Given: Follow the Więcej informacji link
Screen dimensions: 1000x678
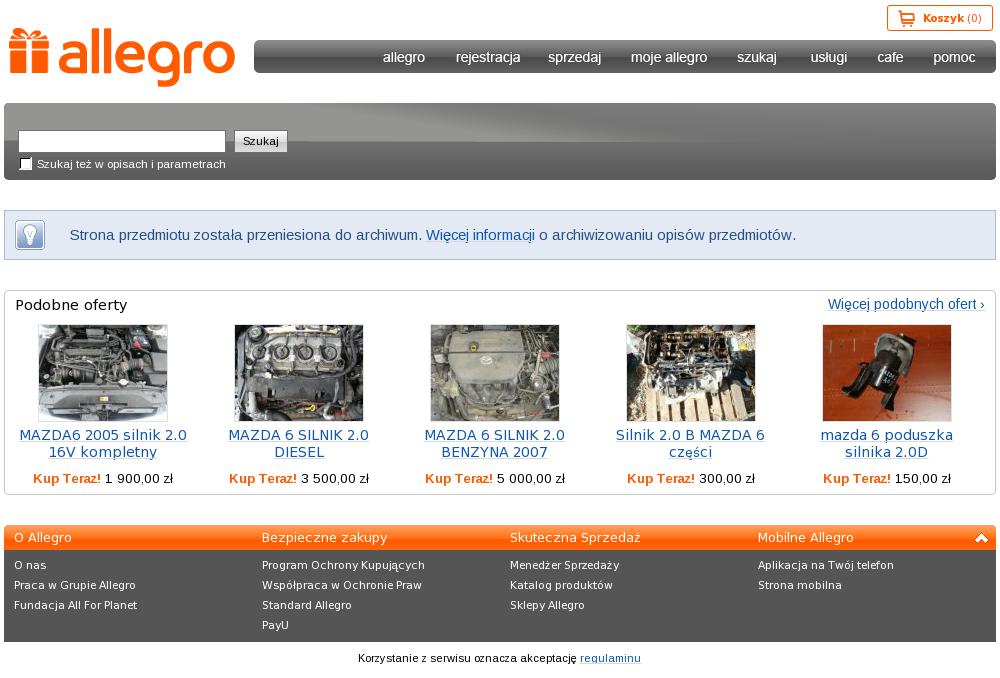Looking at the screenshot, I should tap(480, 235).
